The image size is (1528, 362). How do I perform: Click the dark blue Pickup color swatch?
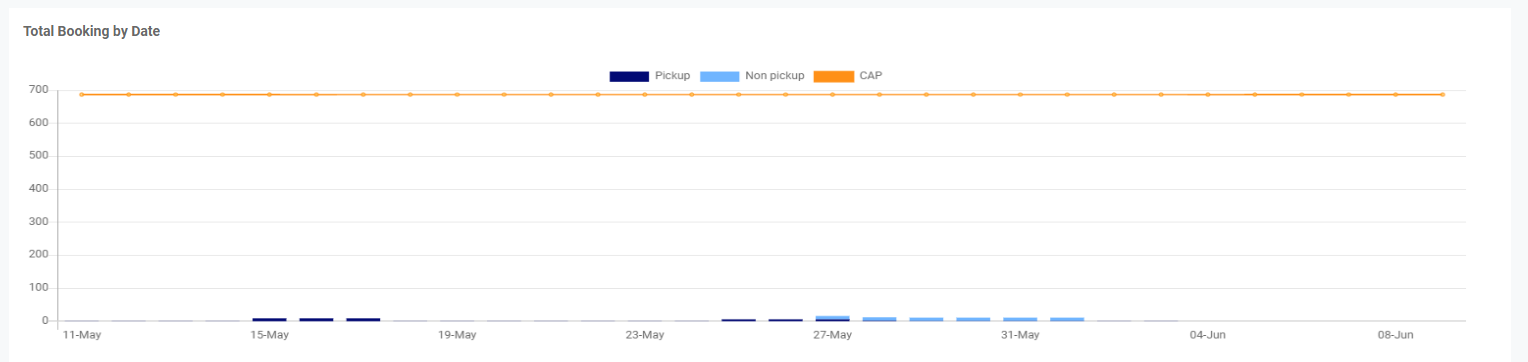629,76
